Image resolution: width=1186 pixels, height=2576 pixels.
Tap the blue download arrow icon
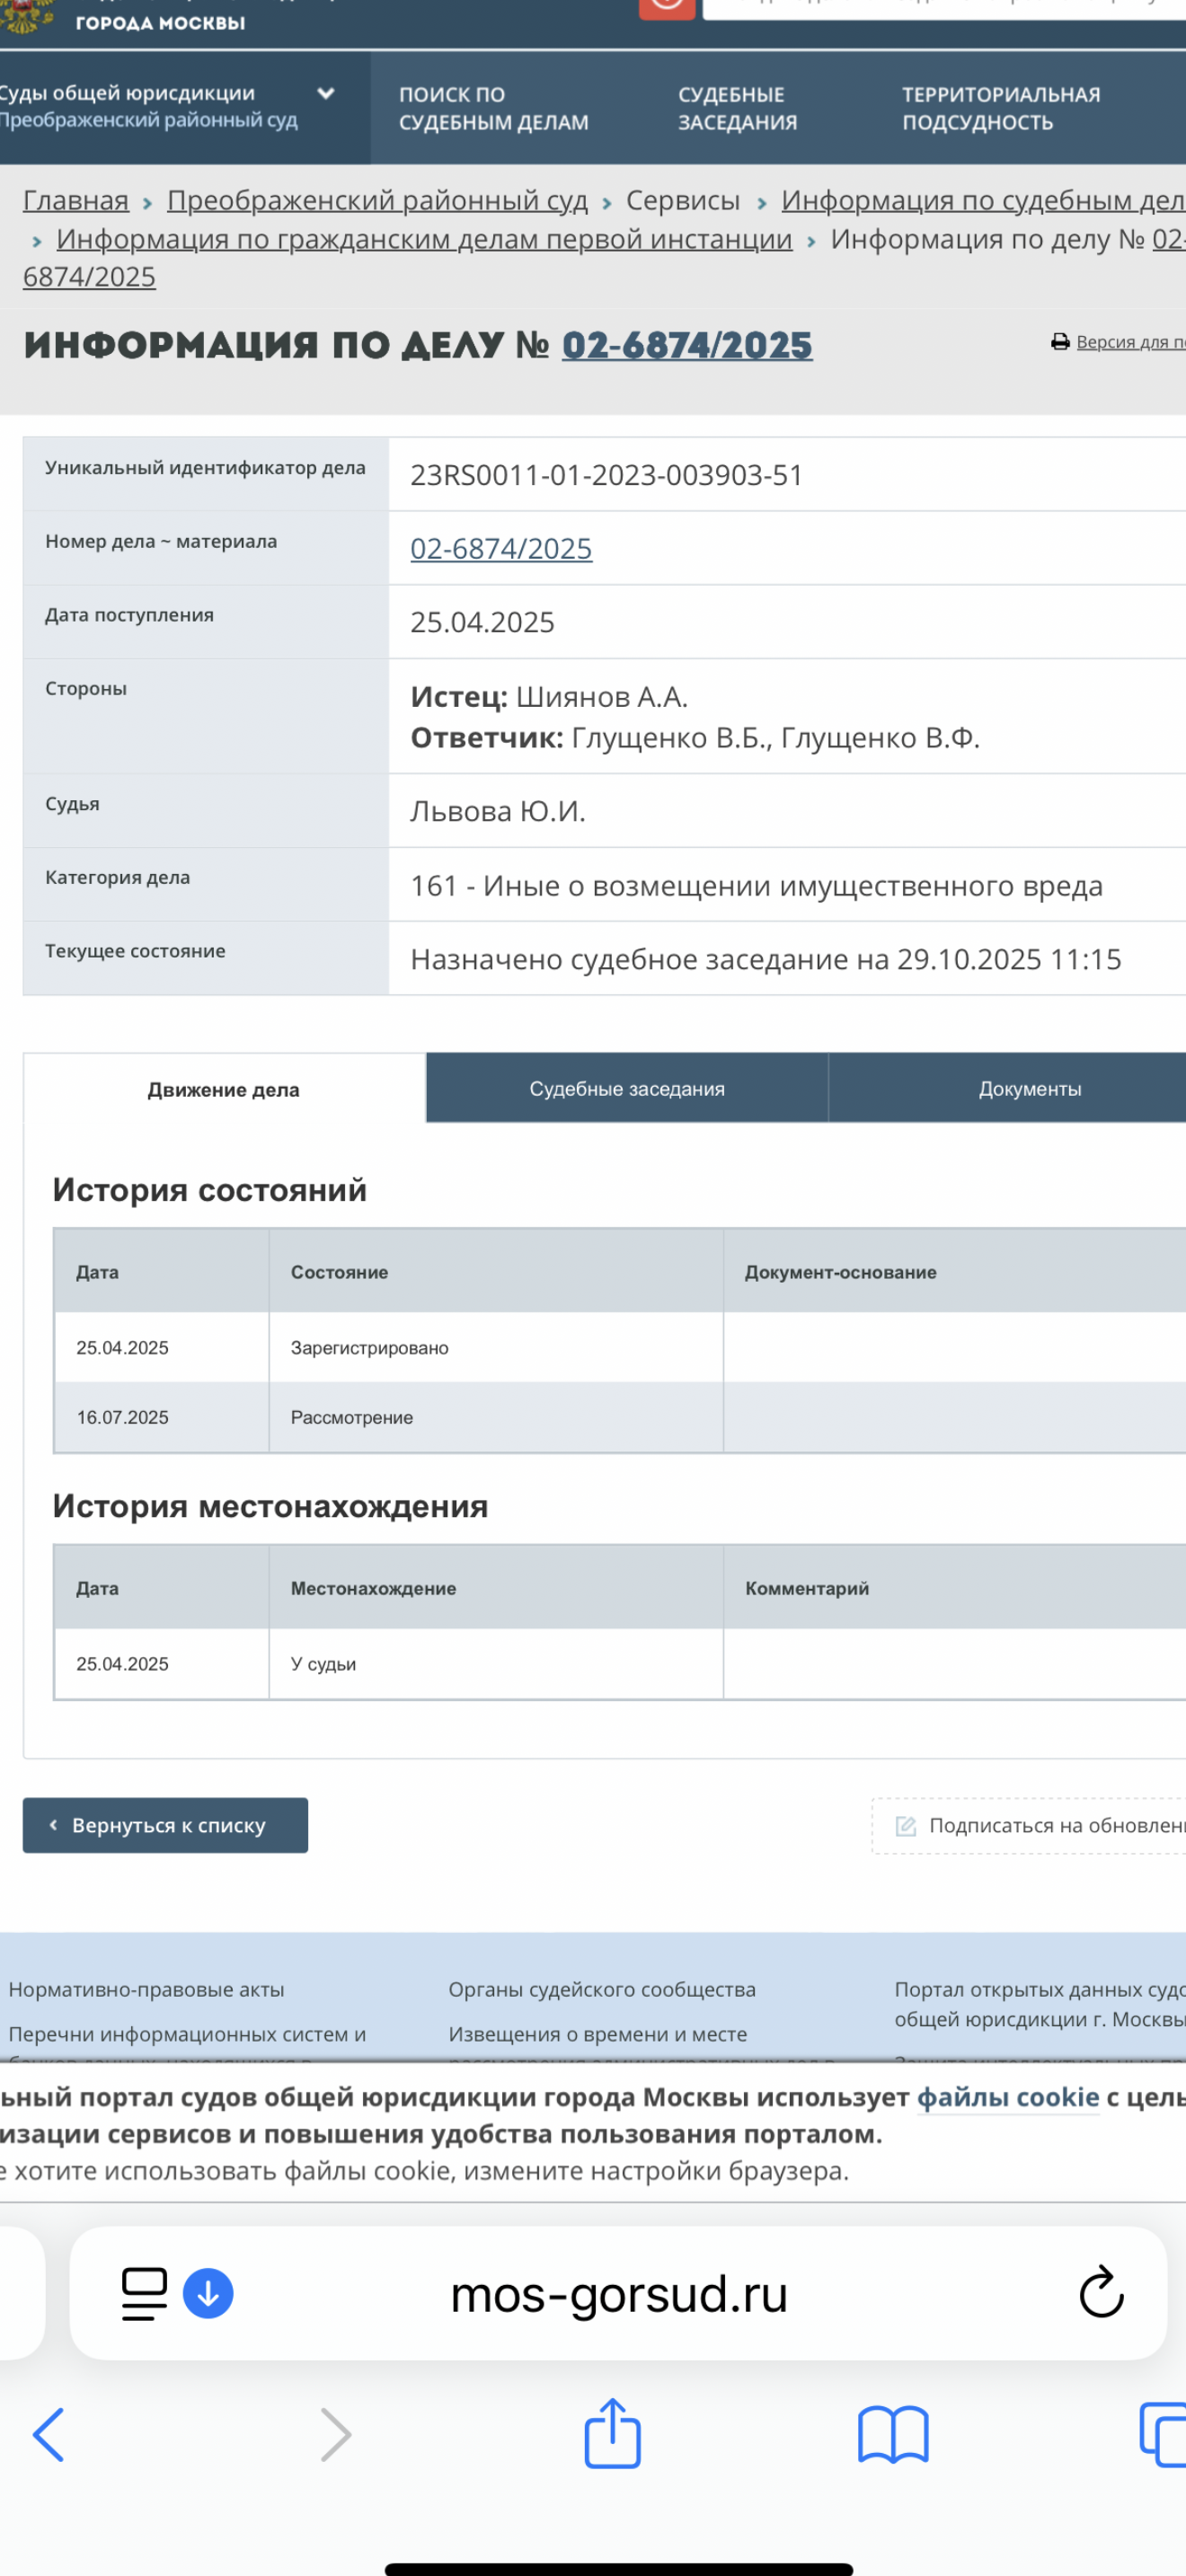tap(208, 2292)
